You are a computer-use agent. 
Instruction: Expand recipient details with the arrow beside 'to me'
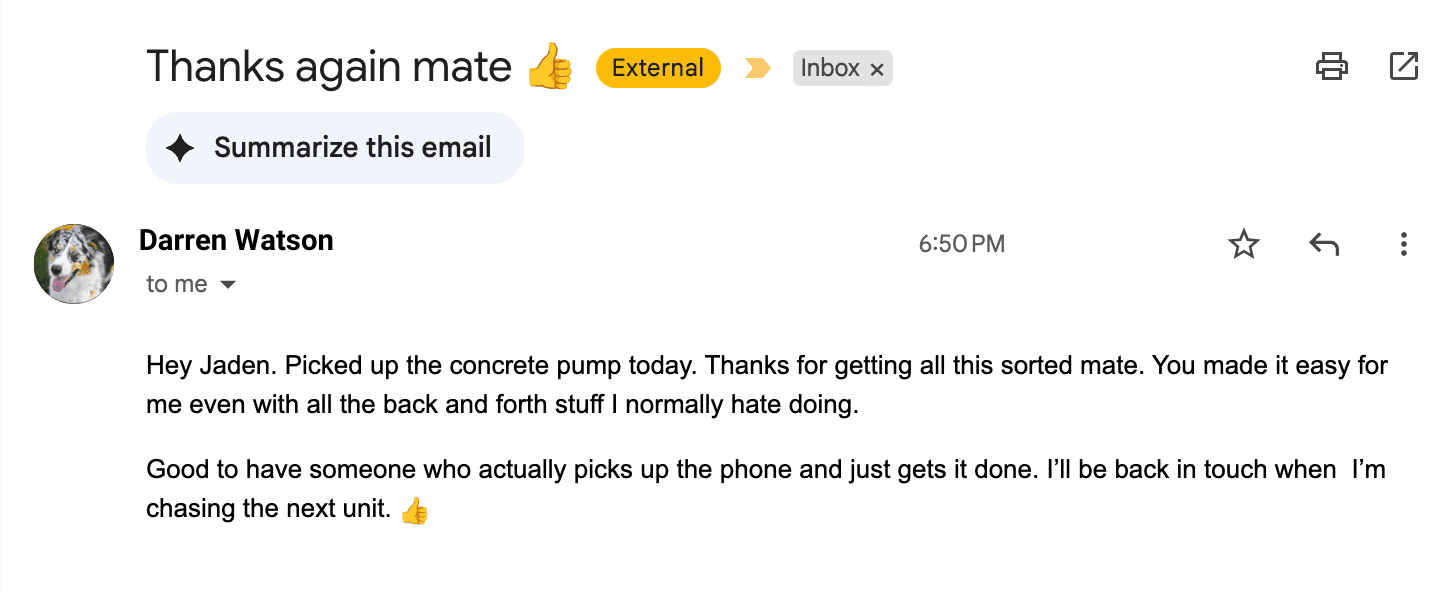click(228, 285)
